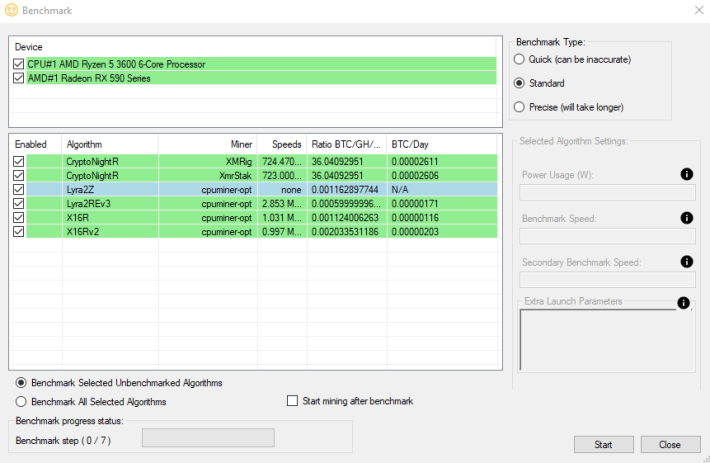Close the Benchmark window with X
The height and width of the screenshot is (463, 710).
pos(699,10)
